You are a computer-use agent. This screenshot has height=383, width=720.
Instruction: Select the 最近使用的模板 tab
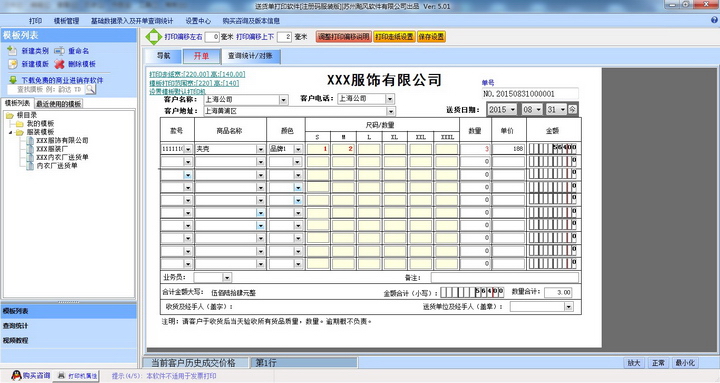[x=59, y=104]
